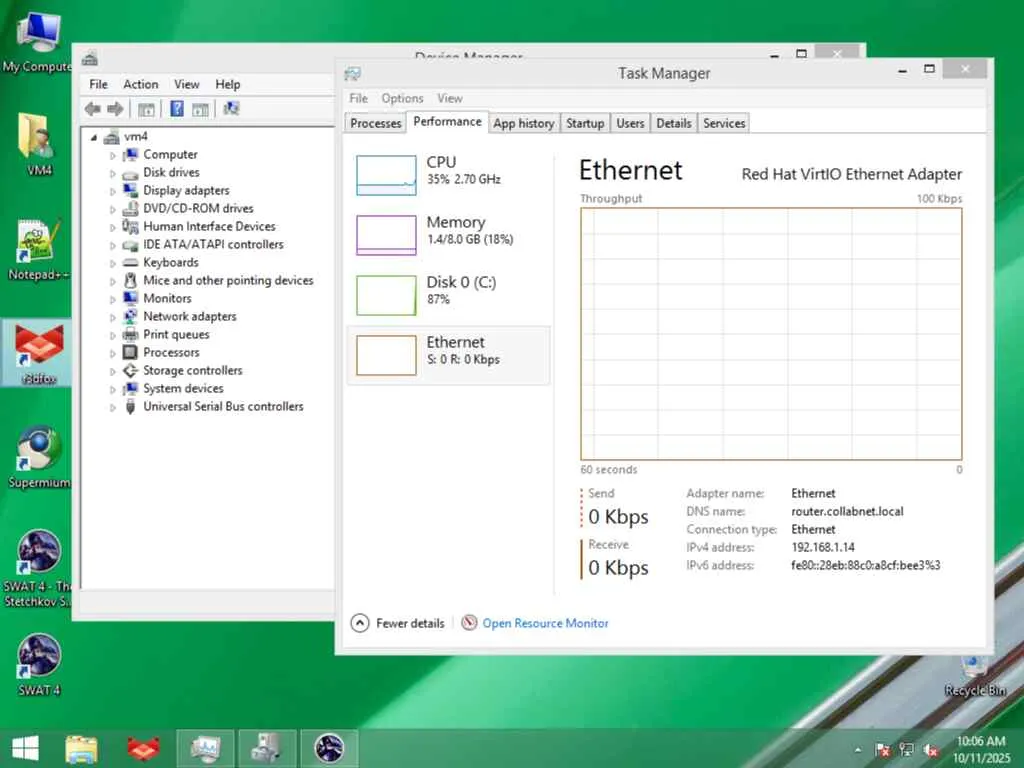Expand the Processors node
The height and width of the screenshot is (768, 1024).
(112, 353)
